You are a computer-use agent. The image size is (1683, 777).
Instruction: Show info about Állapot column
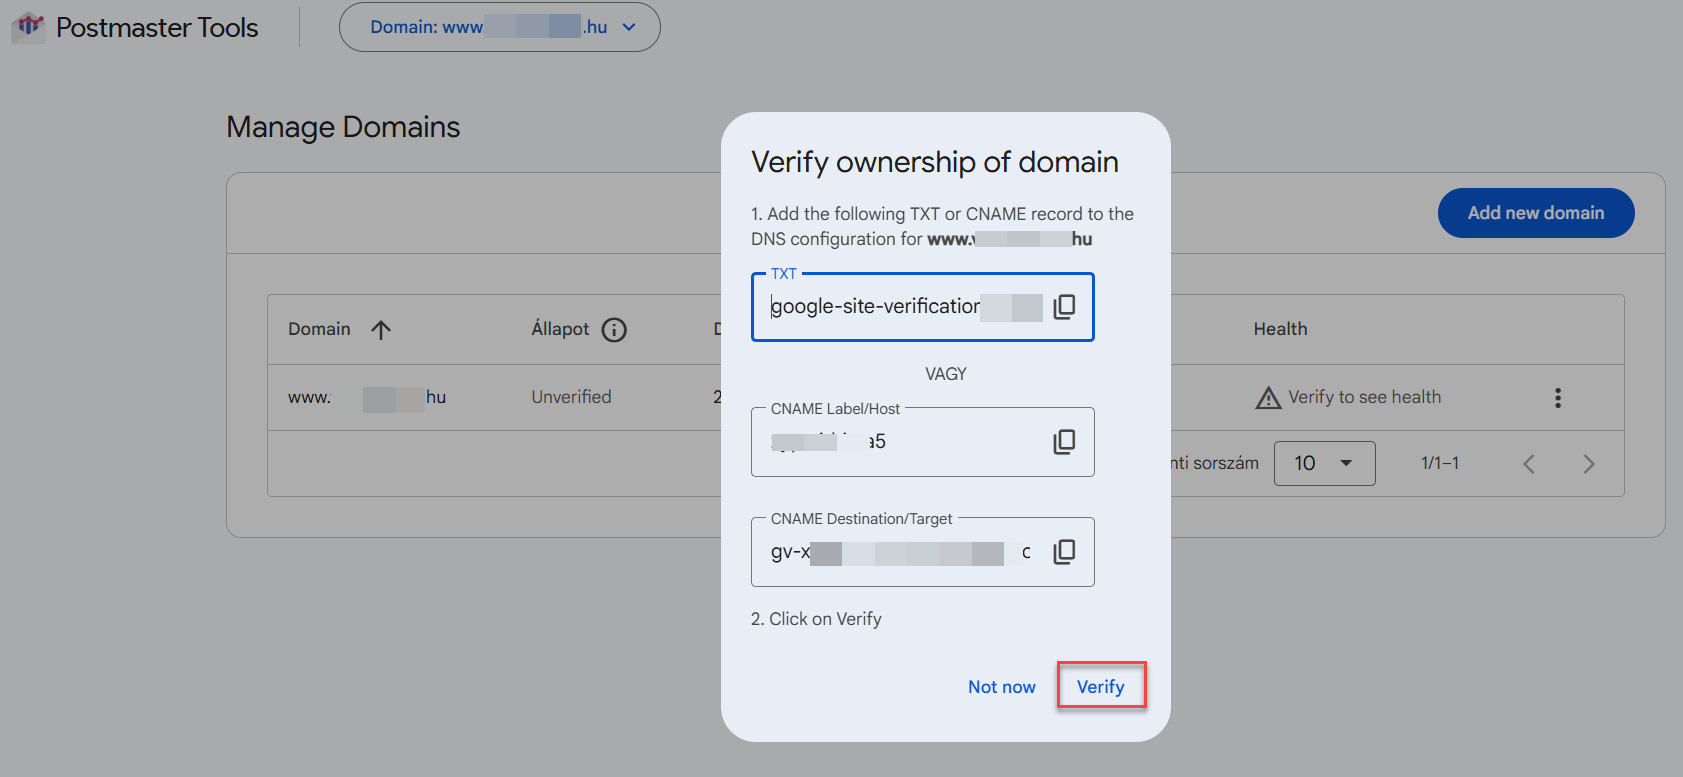tap(614, 330)
